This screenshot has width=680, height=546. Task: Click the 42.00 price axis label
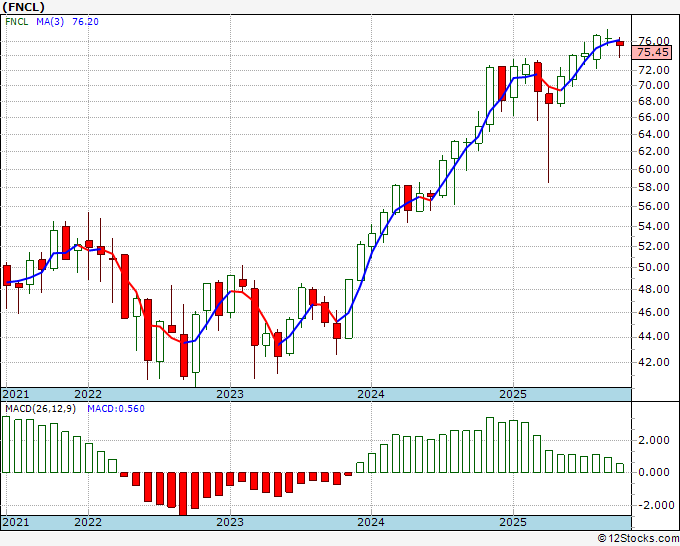click(654, 362)
